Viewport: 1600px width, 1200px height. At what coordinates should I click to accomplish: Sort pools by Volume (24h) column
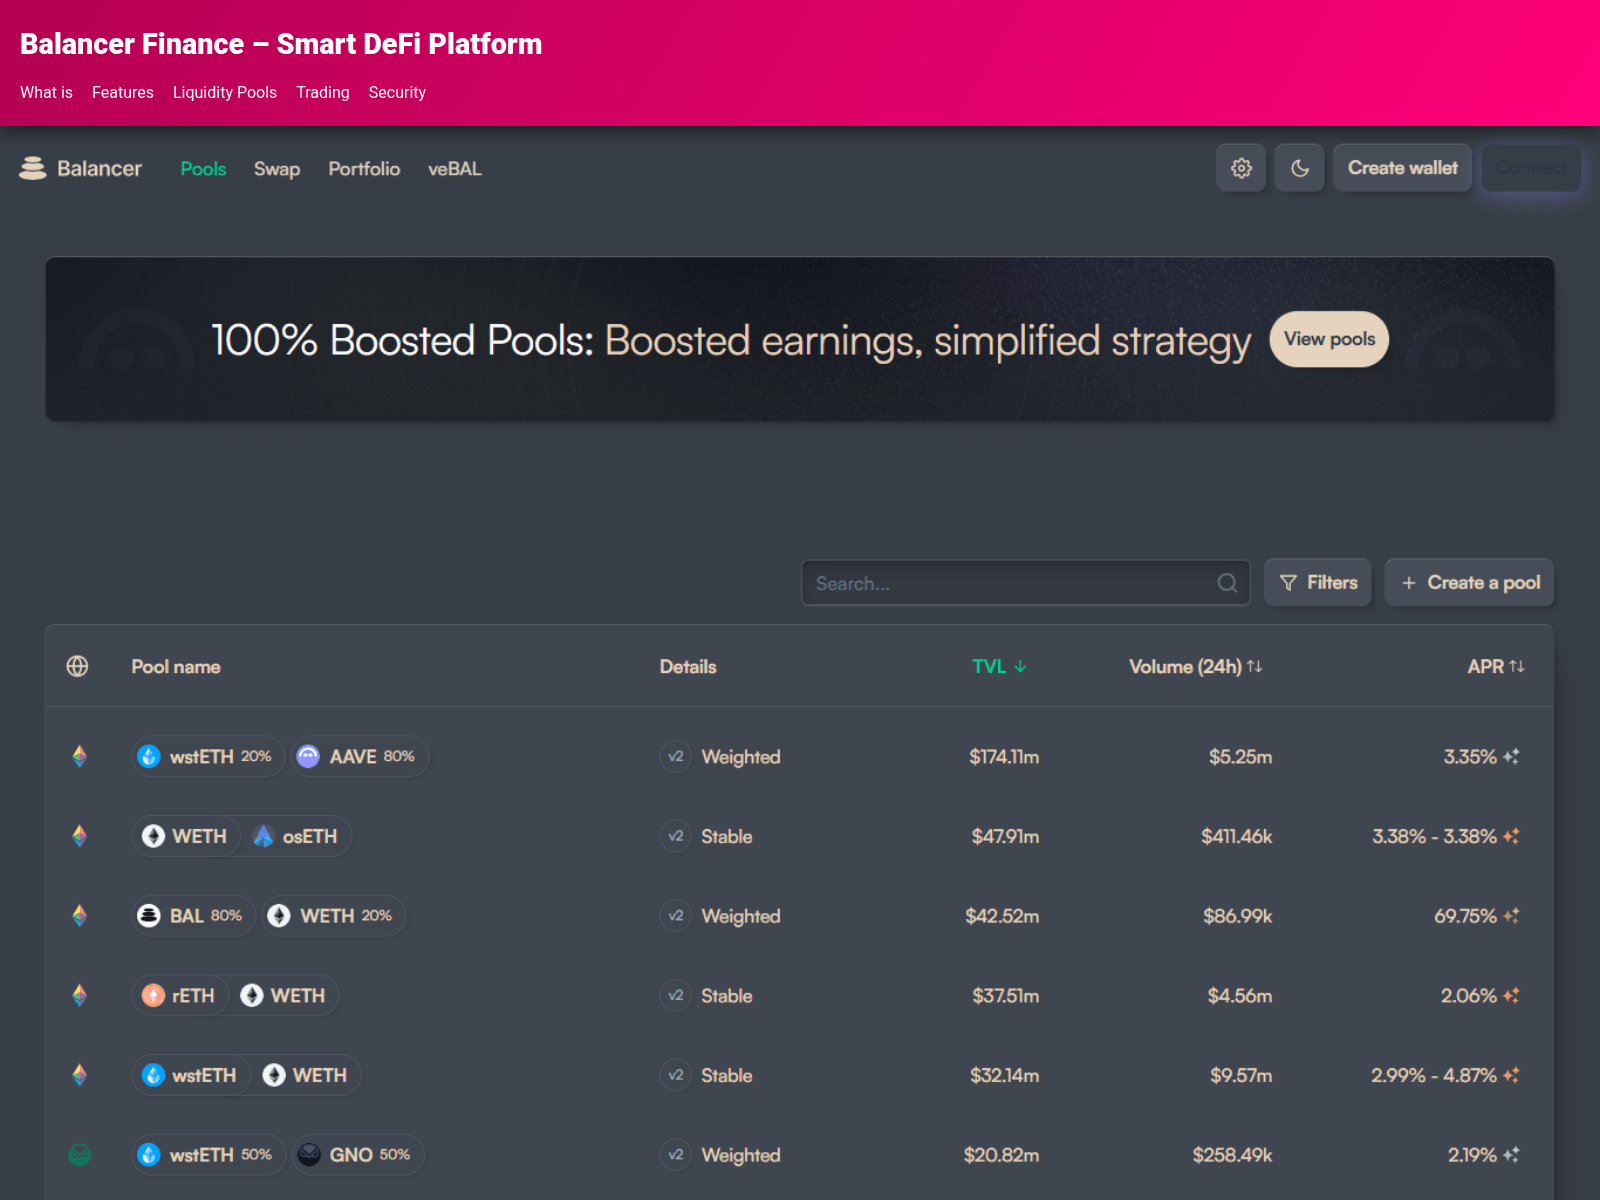coord(1195,667)
